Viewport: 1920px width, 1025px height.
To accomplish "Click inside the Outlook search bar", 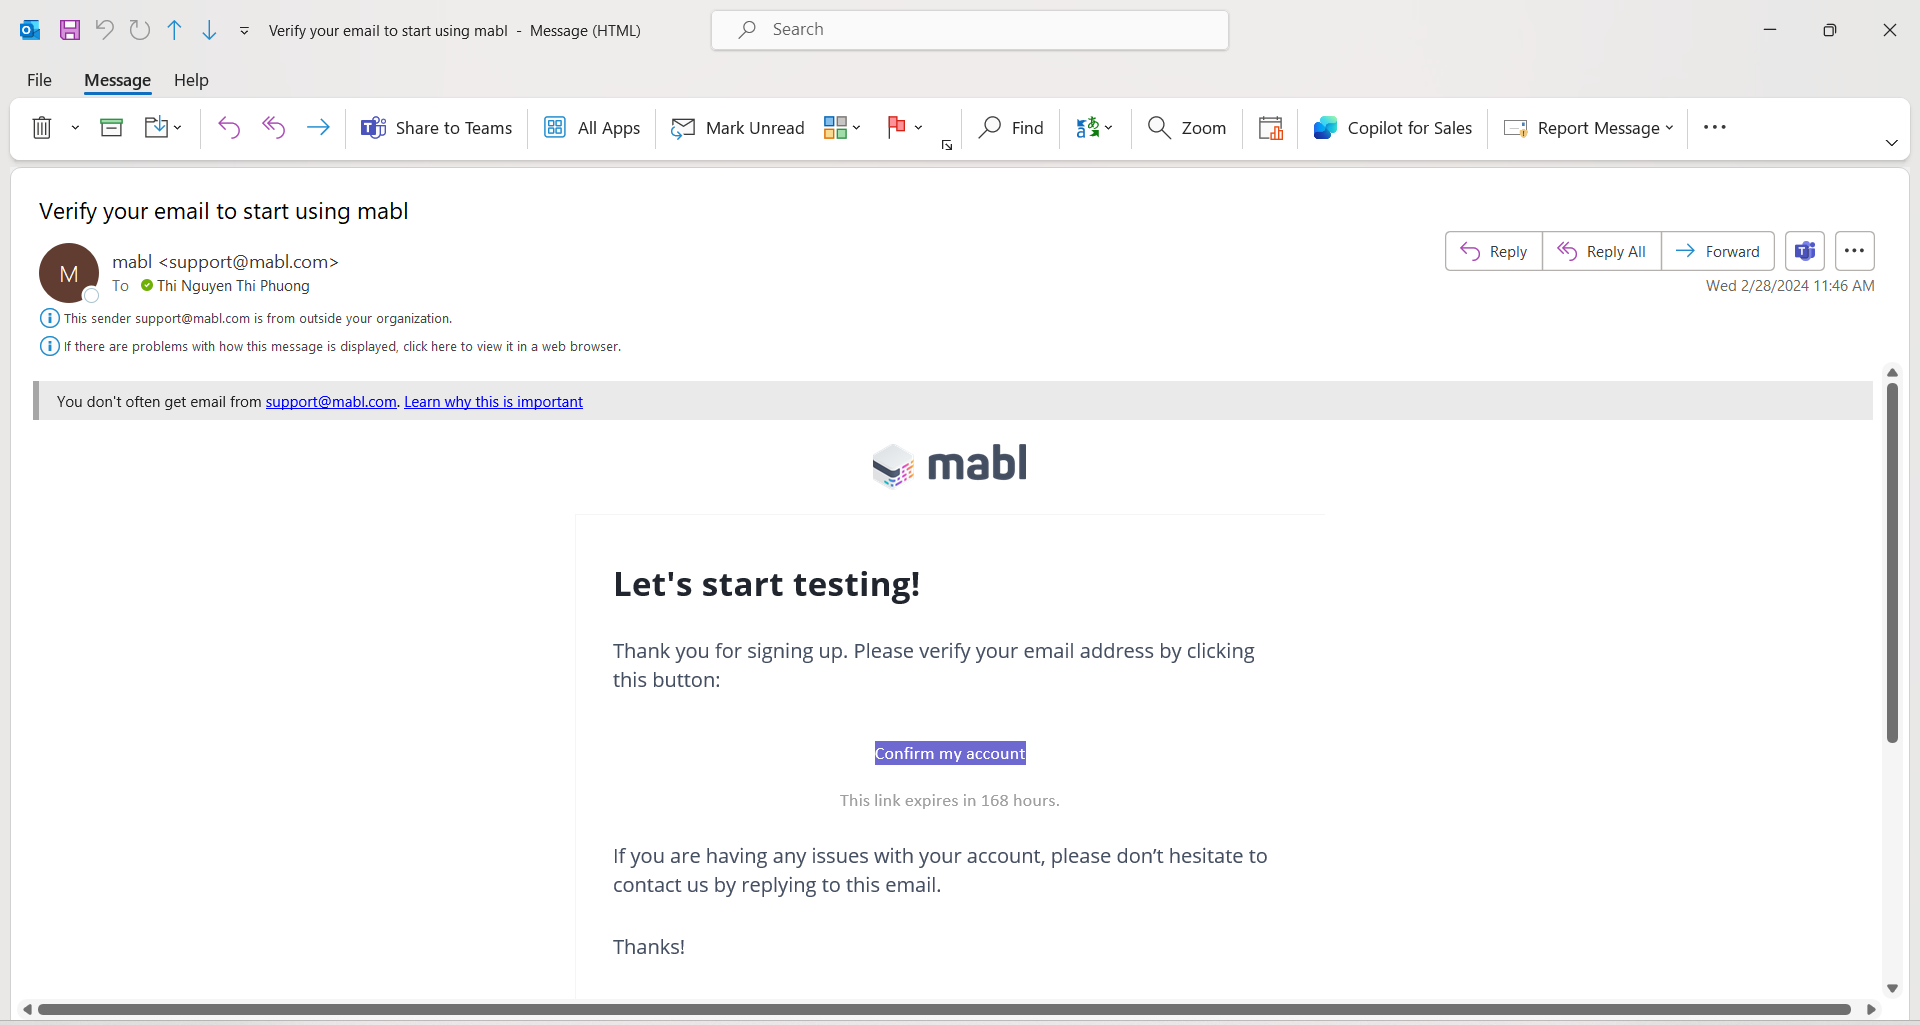I will tap(968, 29).
